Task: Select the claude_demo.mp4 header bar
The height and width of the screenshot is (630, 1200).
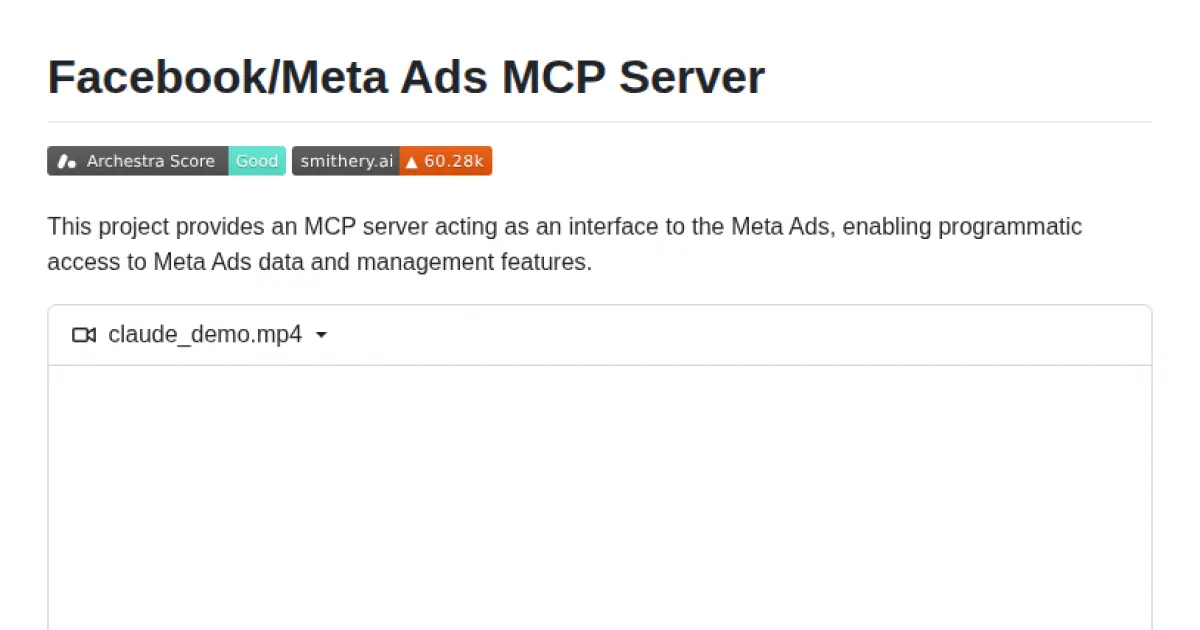Action: point(600,335)
